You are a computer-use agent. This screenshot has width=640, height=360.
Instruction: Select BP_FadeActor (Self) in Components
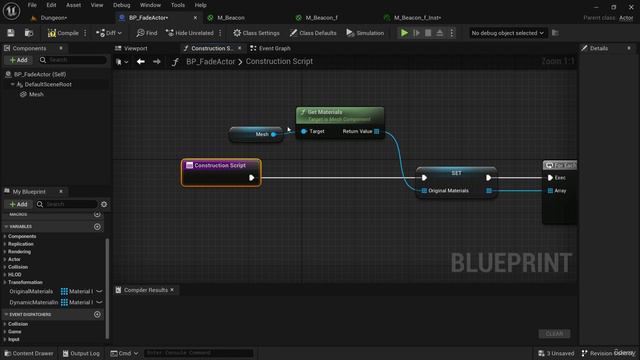(x=40, y=74)
